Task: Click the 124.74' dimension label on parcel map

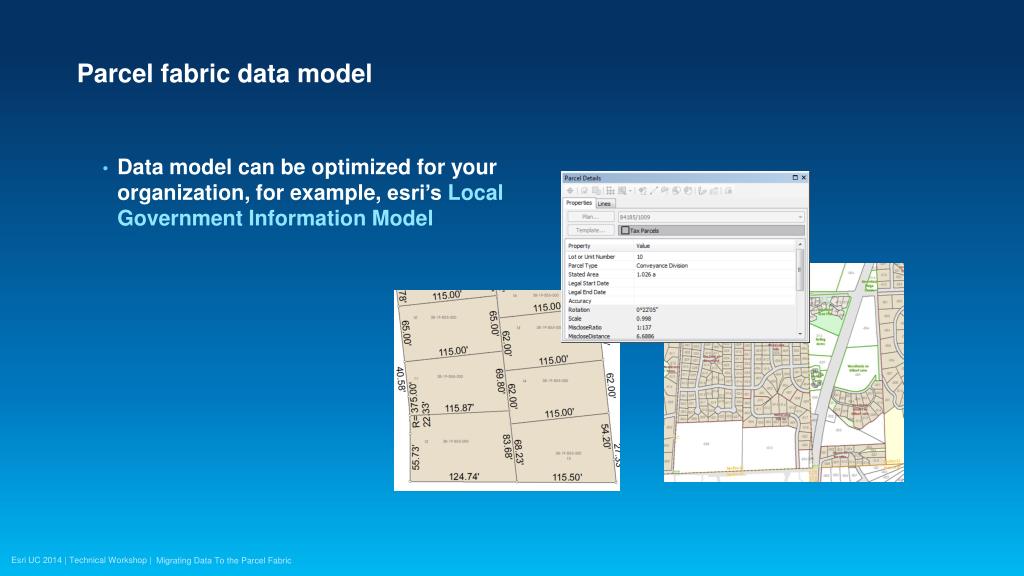Action: point(464,477)
